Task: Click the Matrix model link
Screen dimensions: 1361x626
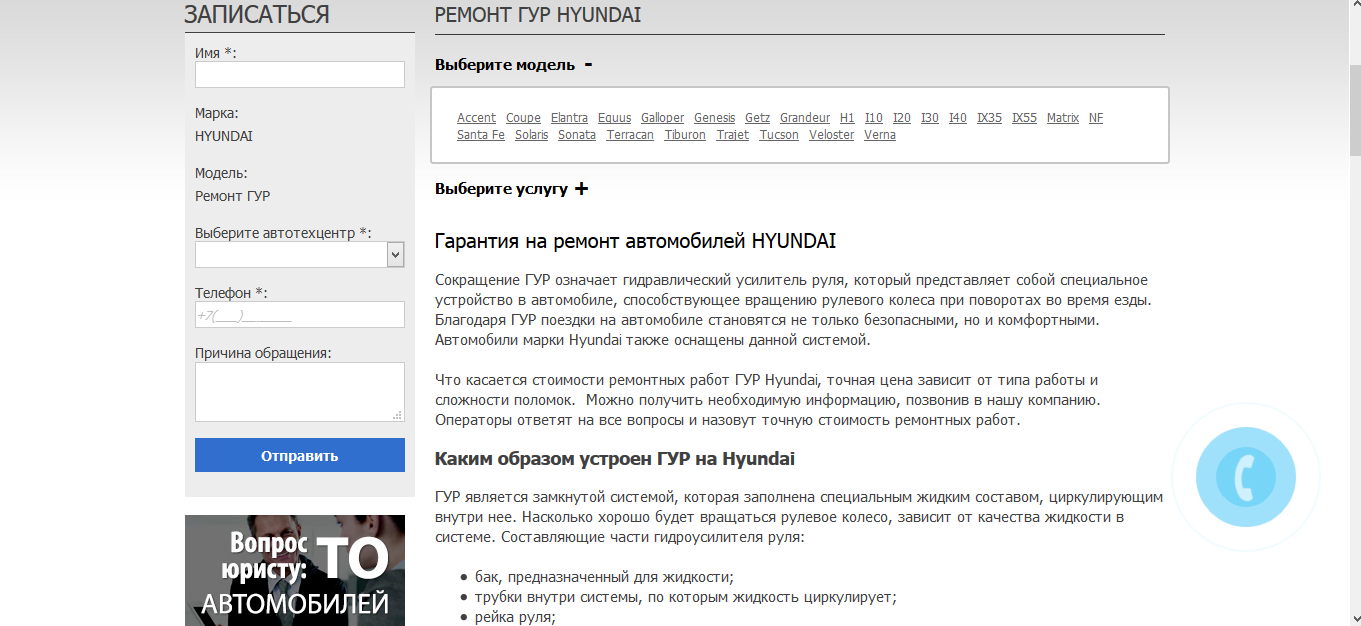Action: (x=1063, y=118)
